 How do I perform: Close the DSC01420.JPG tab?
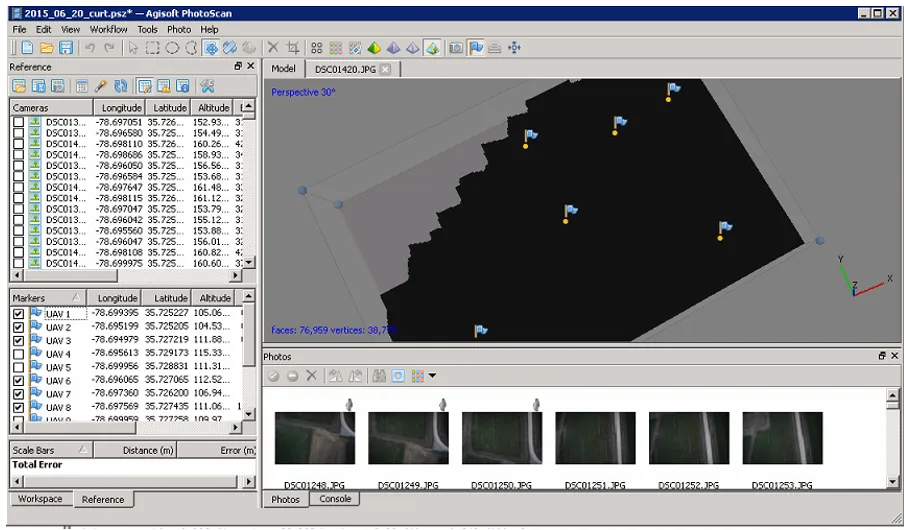point(385,69)
